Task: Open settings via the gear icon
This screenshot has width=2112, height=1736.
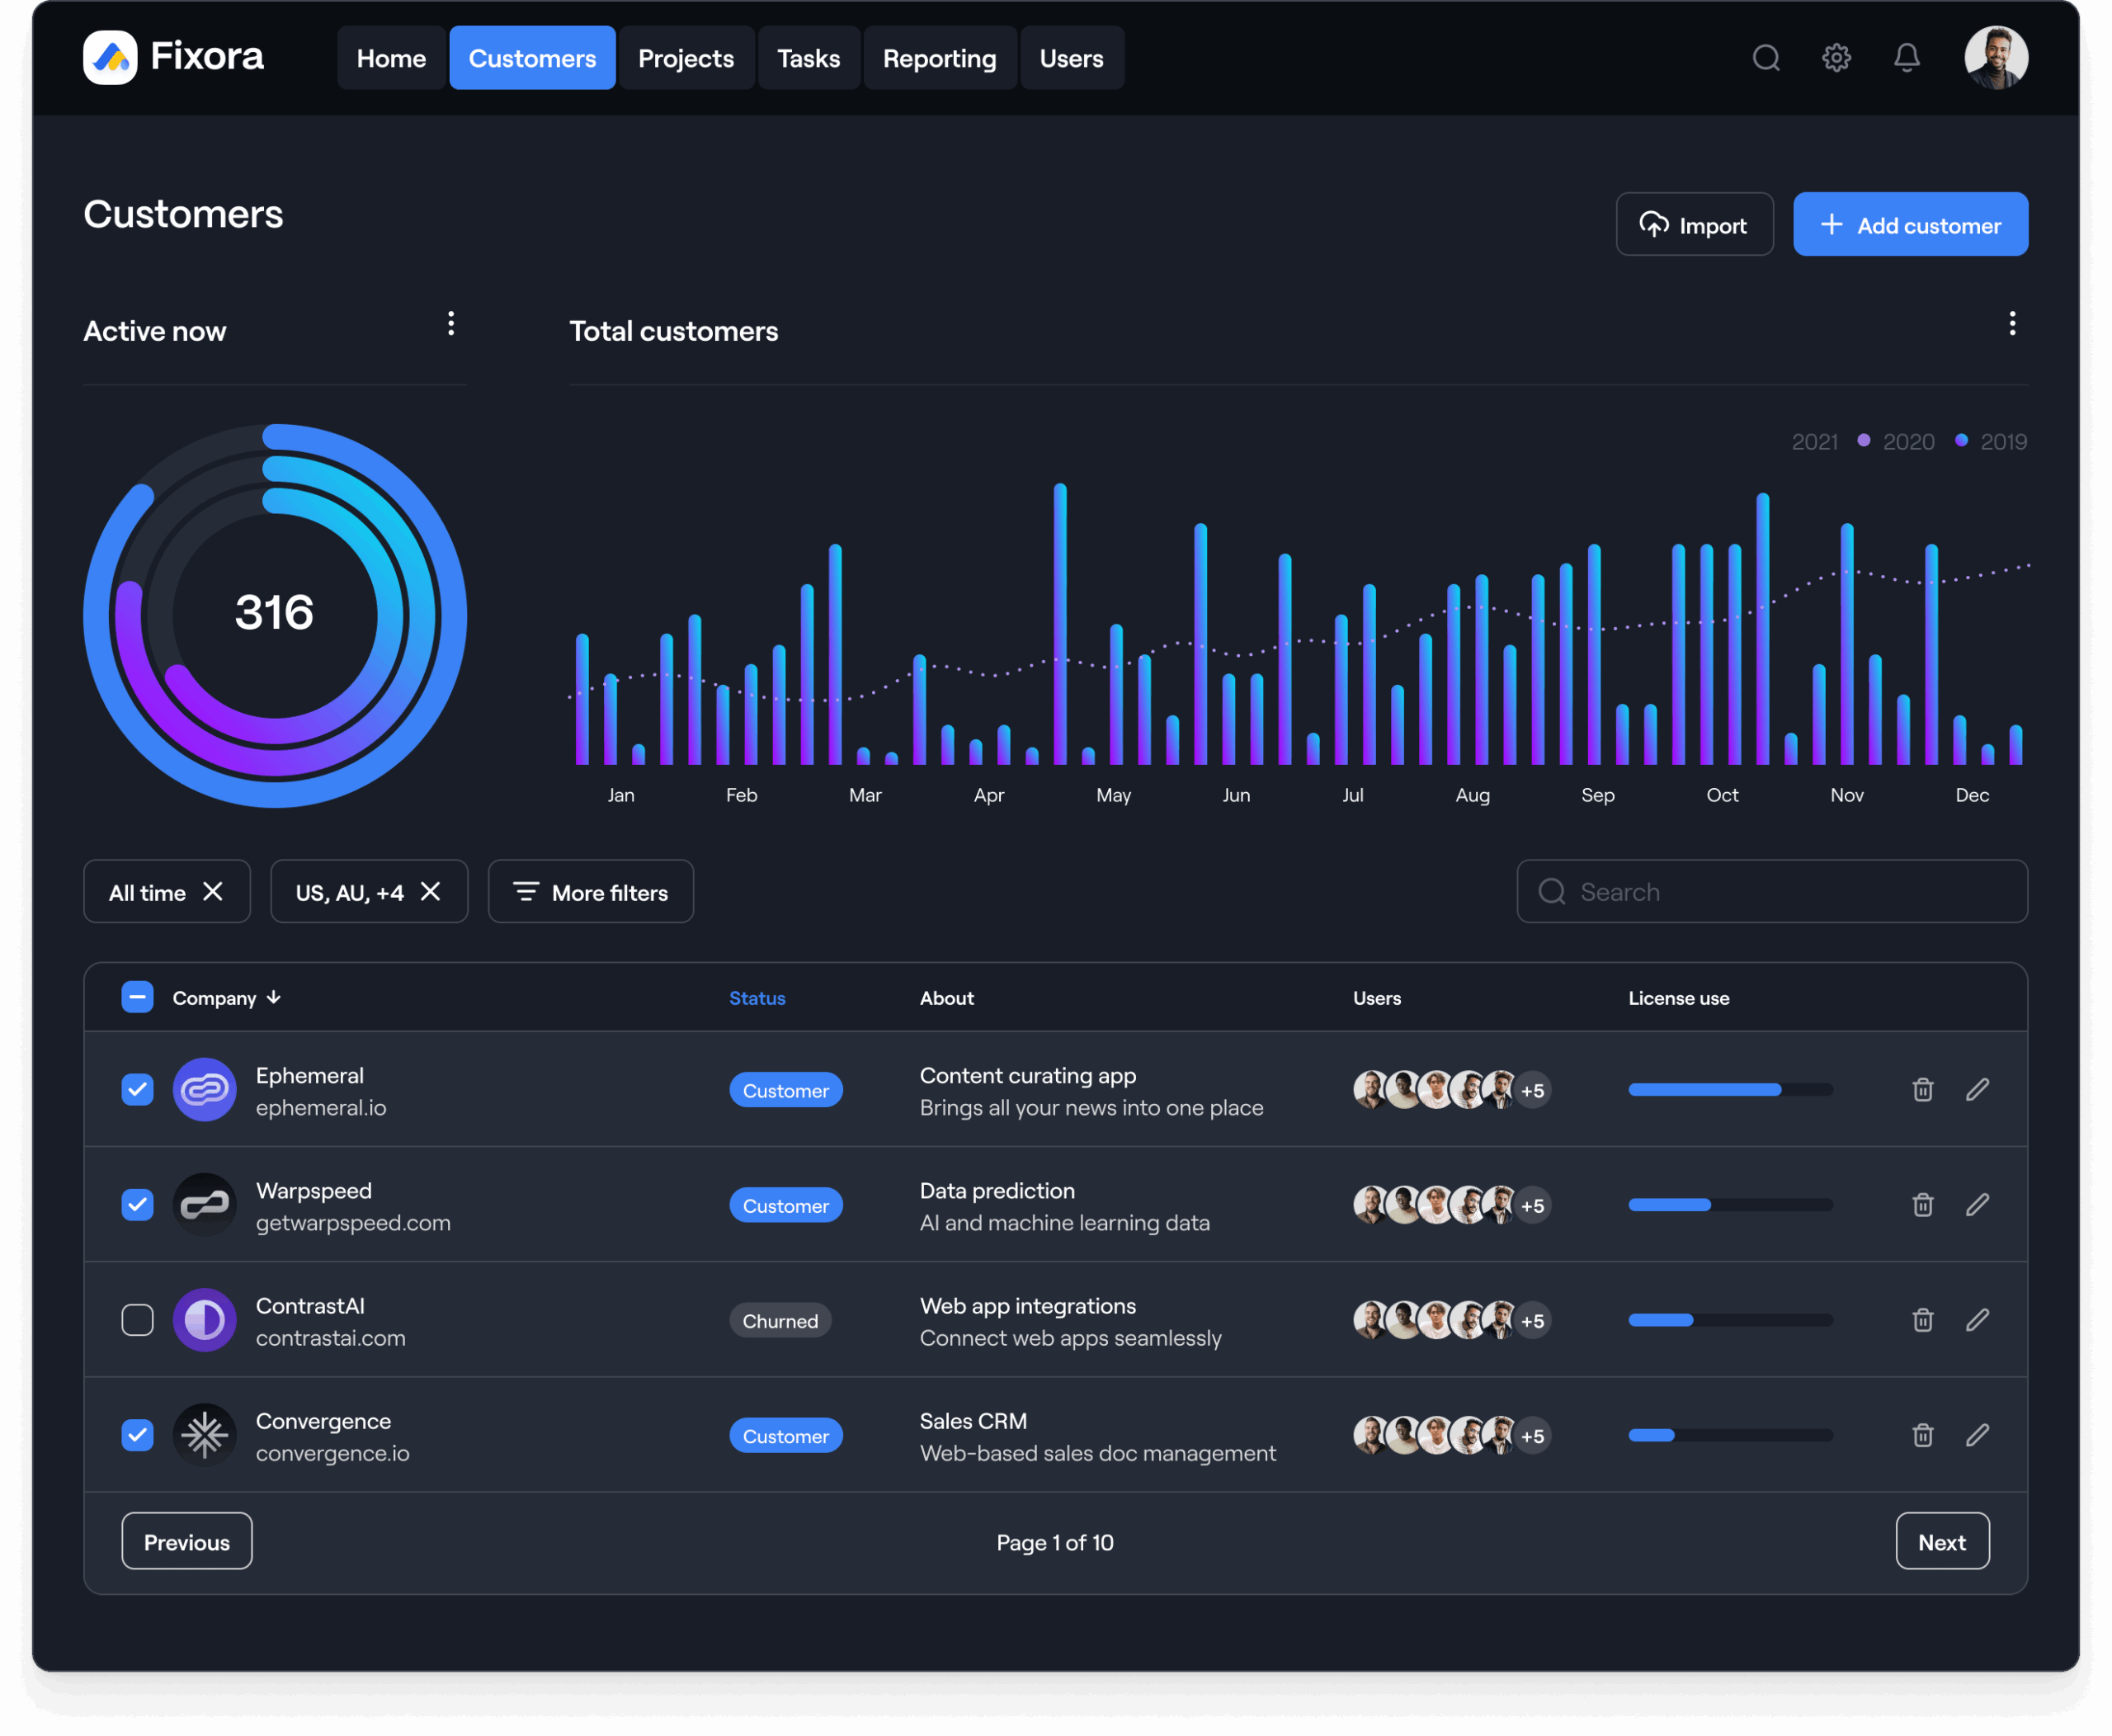Action: [x=1836, y=58]
